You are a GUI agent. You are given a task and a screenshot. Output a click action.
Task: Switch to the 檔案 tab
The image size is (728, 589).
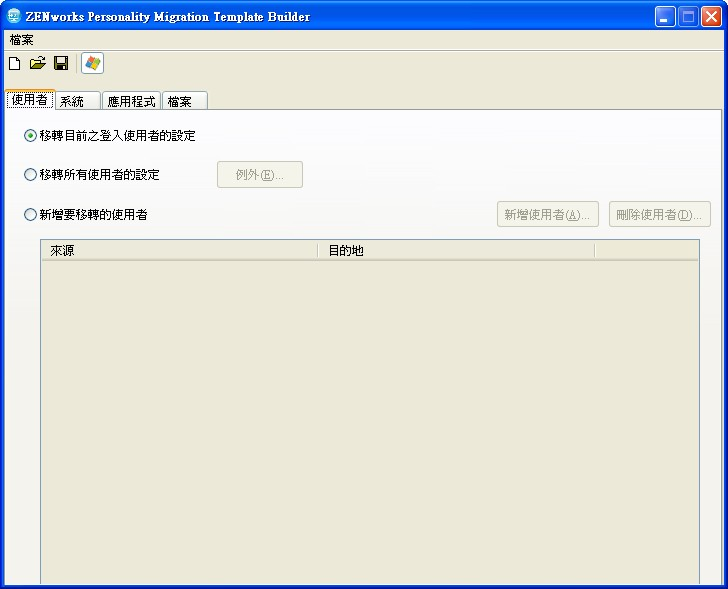pos(185,101)
